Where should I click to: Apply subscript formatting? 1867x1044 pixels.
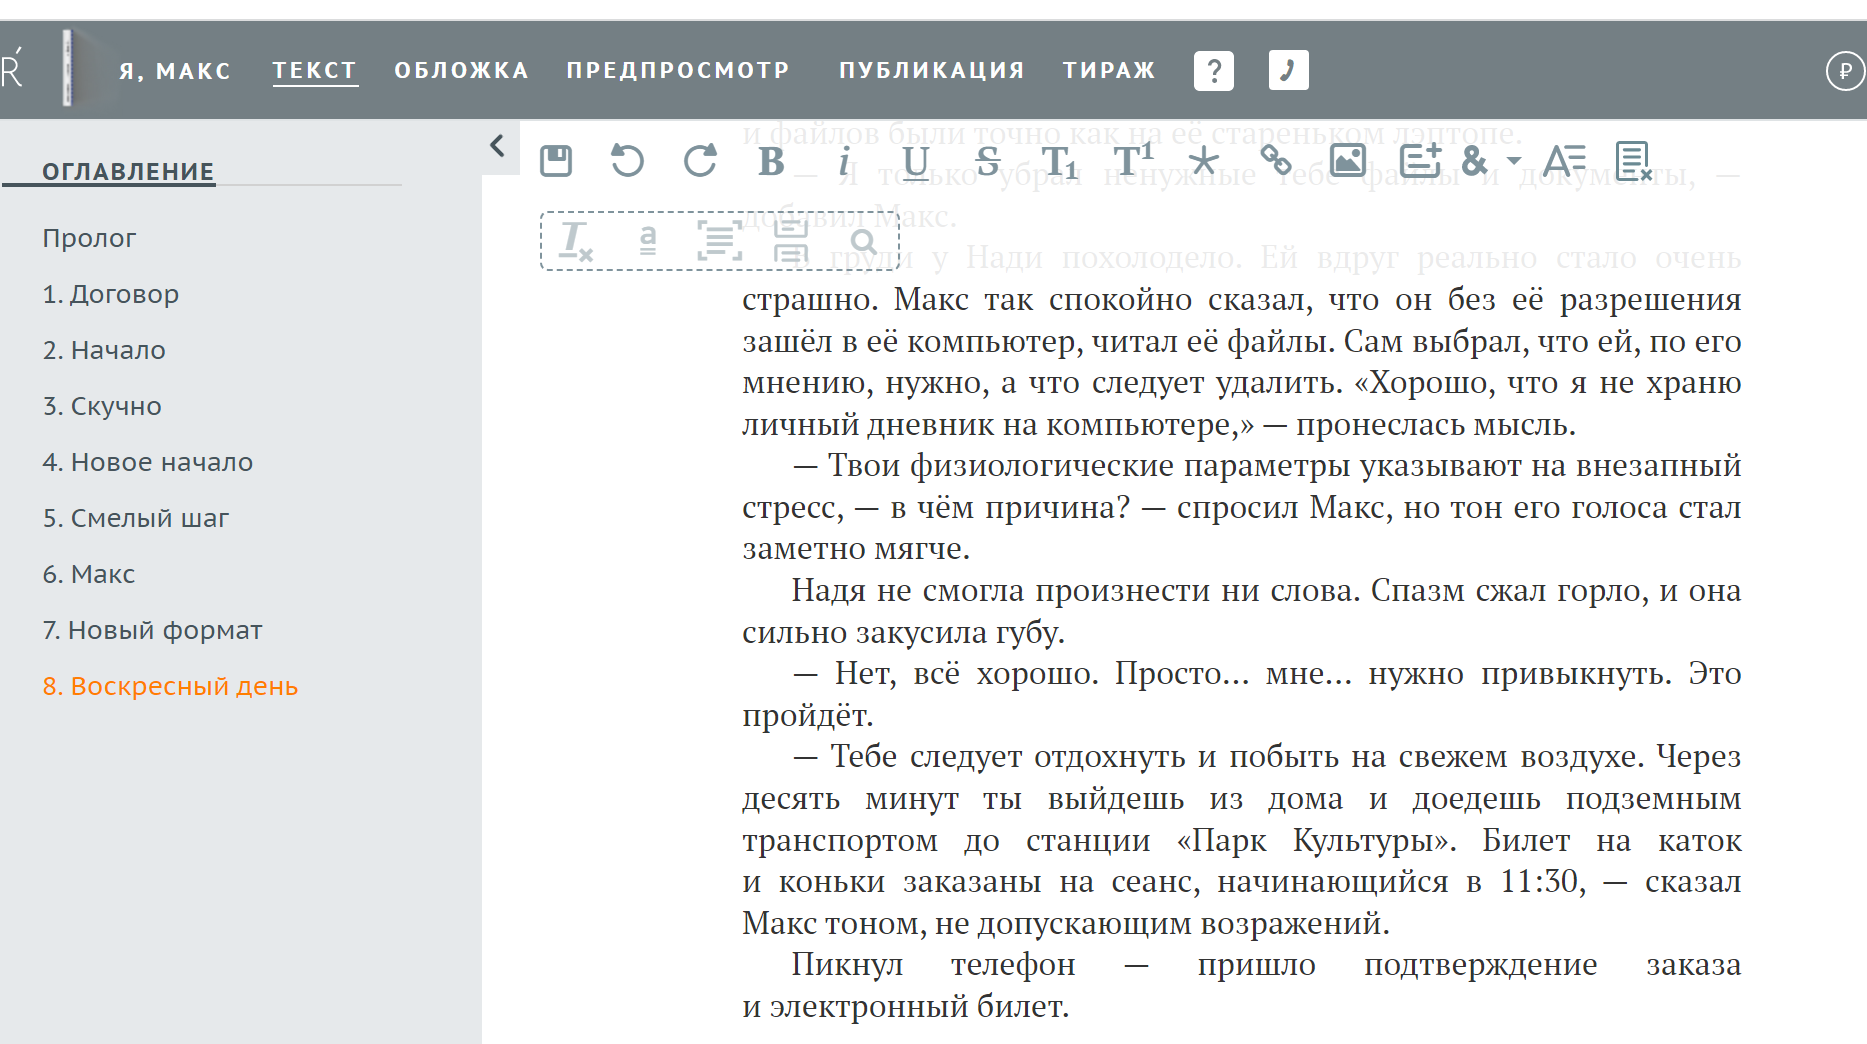[x=1059, y=162]
